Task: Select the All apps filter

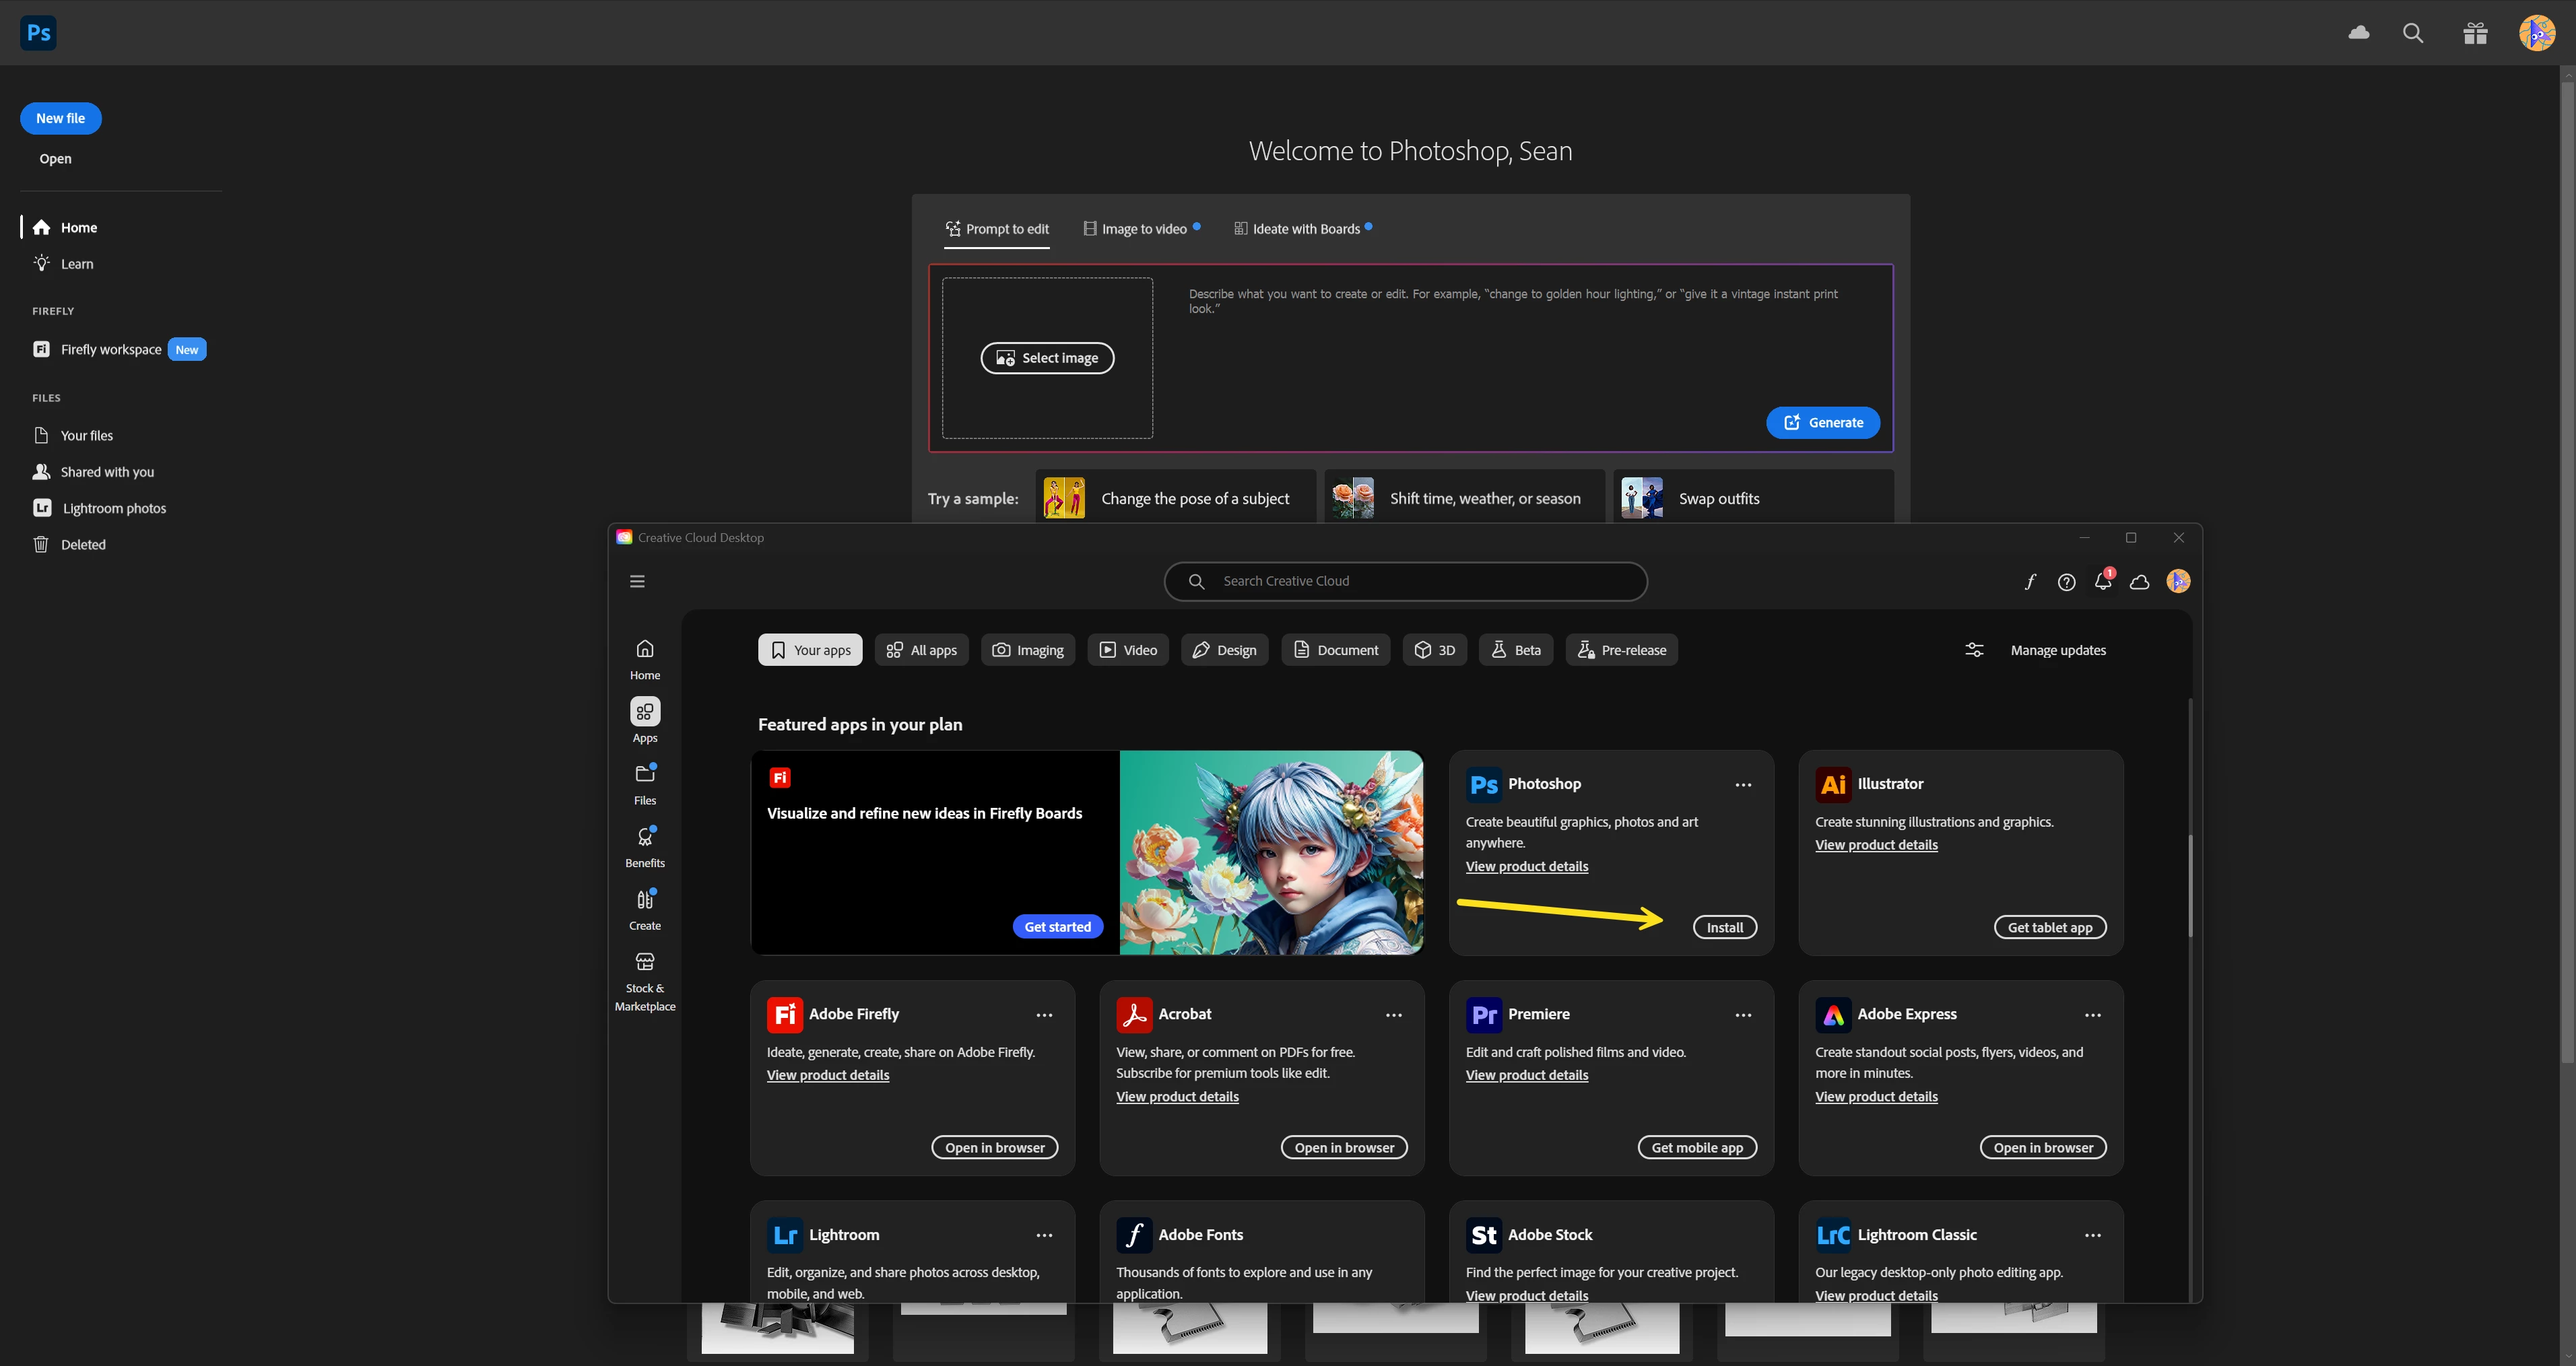Action: click(x=921, y=650)
